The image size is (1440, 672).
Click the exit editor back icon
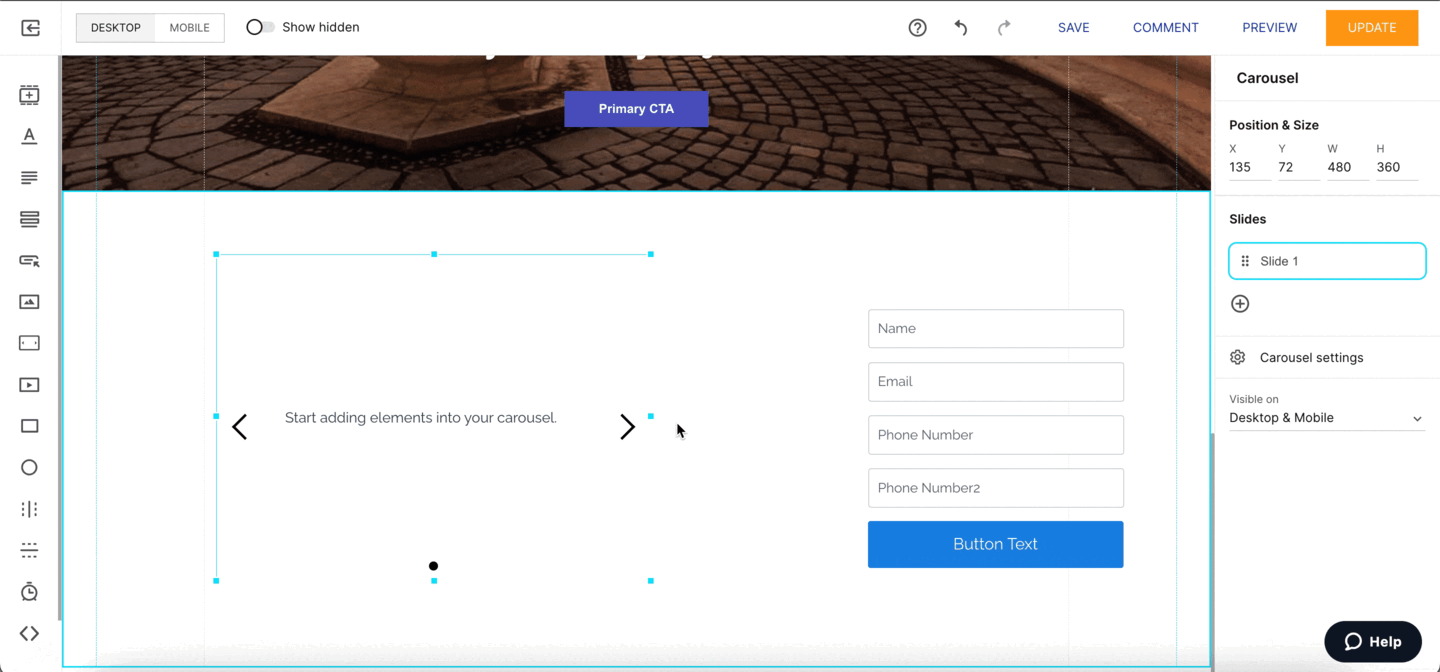tap(30, 28)
